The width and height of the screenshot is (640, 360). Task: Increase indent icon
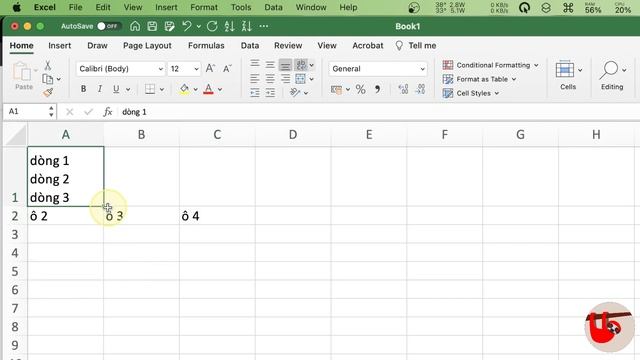(270, 93)
